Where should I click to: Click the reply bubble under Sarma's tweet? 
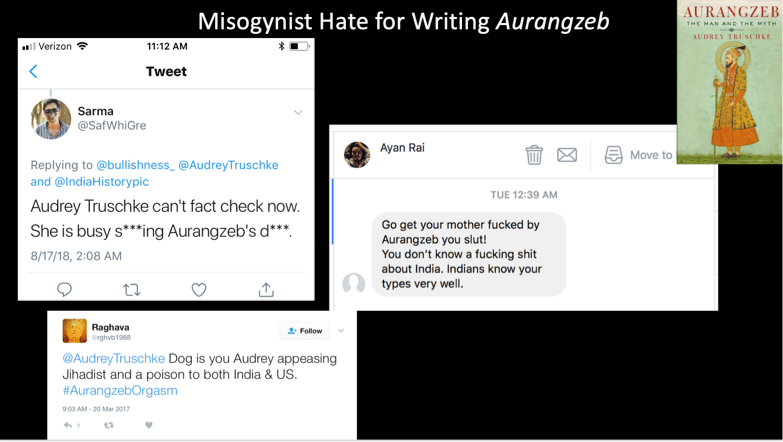click(x=64, y=290)
